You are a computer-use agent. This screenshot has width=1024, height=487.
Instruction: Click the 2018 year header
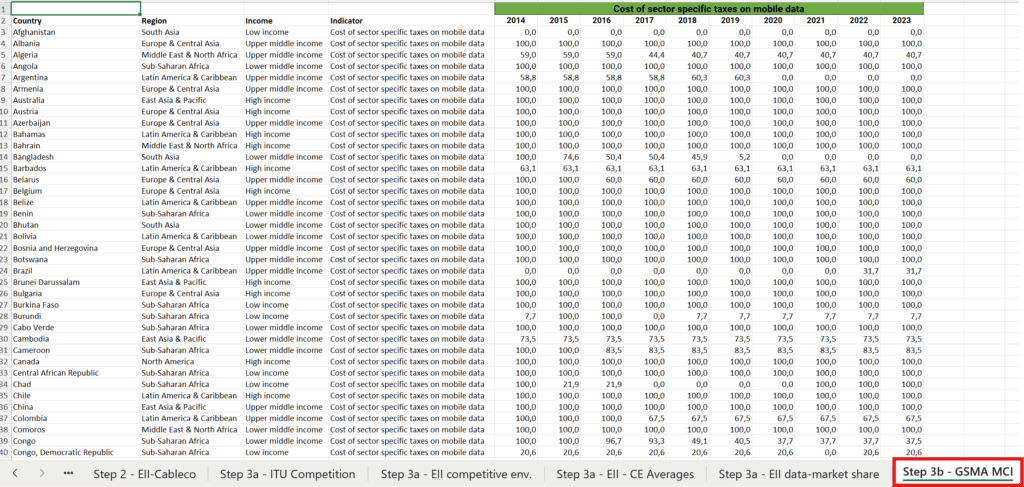tap(687, 21)
